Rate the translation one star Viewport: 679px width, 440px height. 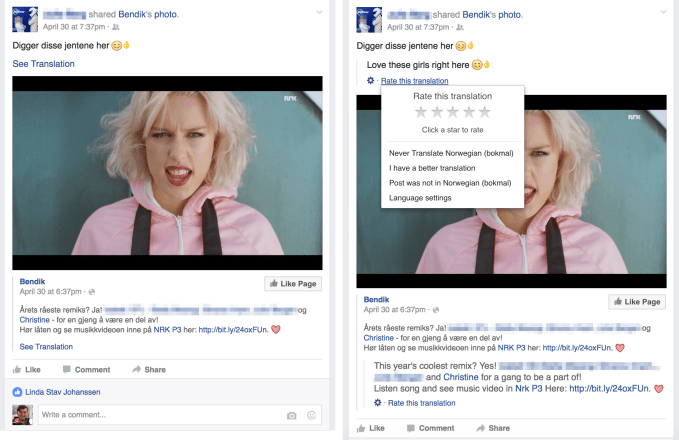coord(420,113)
